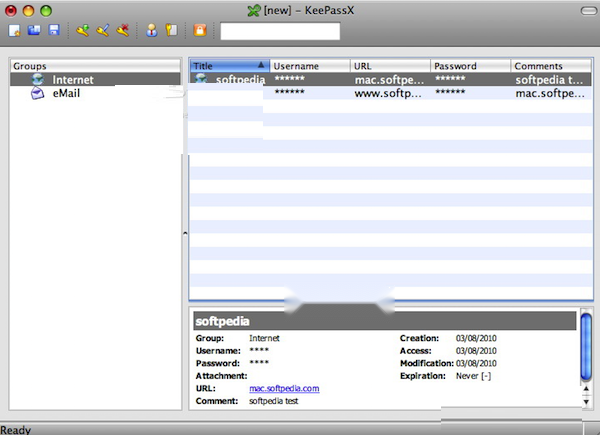The width and height of the screenshot is (600, 435).
Task: Save database using the floppy disk icon
Action: pyautogui.click(x=54, y=30)
